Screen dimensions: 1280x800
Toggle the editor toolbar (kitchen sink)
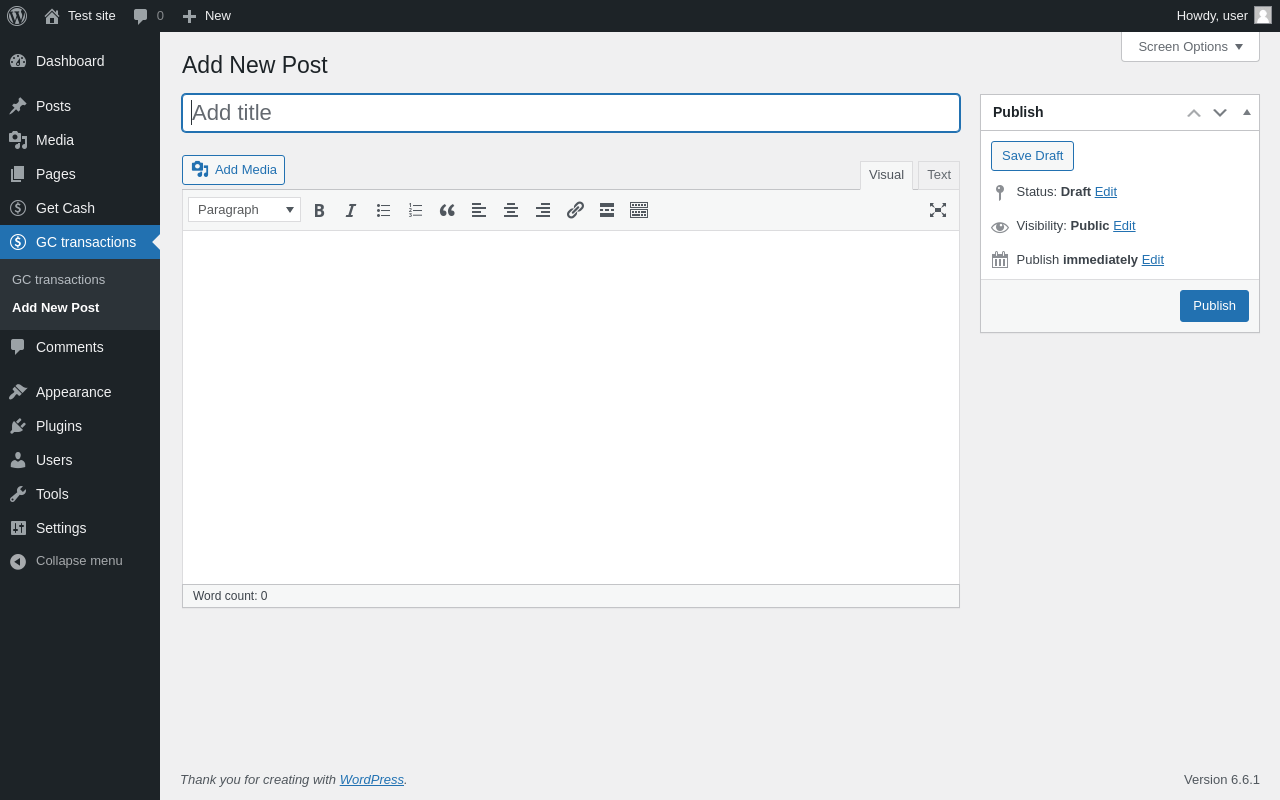tap(639, 210)
